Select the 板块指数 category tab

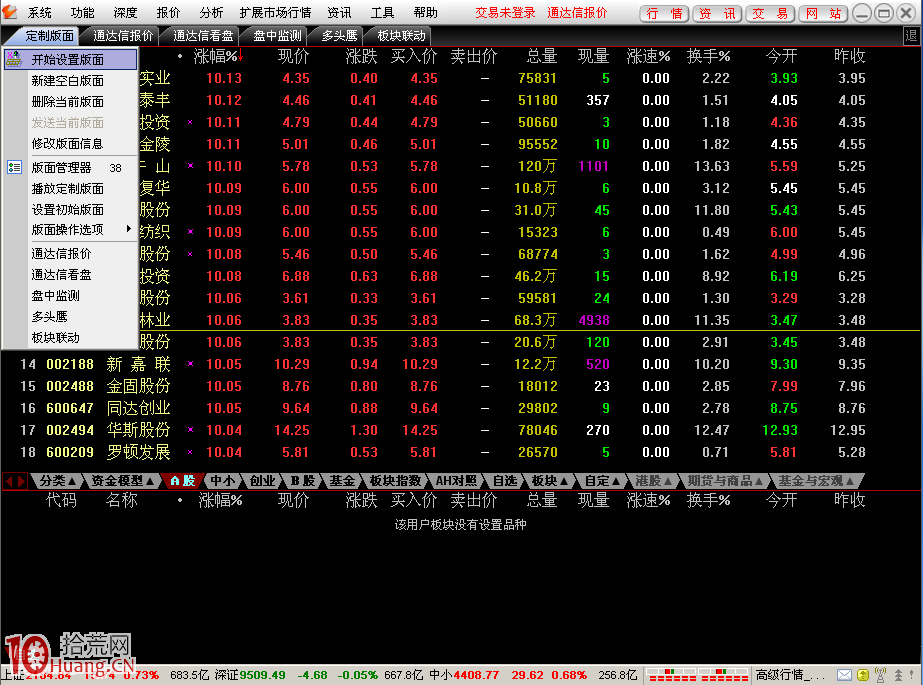tap(396, 481)
